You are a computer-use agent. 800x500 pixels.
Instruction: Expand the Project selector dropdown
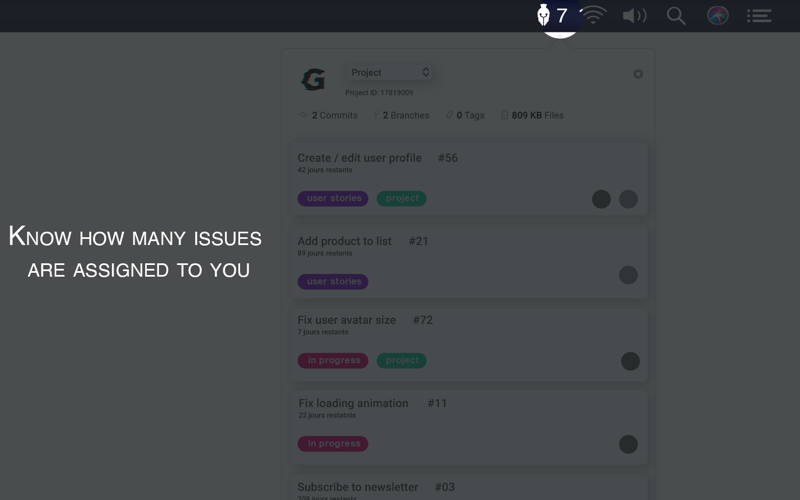tap(389, 72)
